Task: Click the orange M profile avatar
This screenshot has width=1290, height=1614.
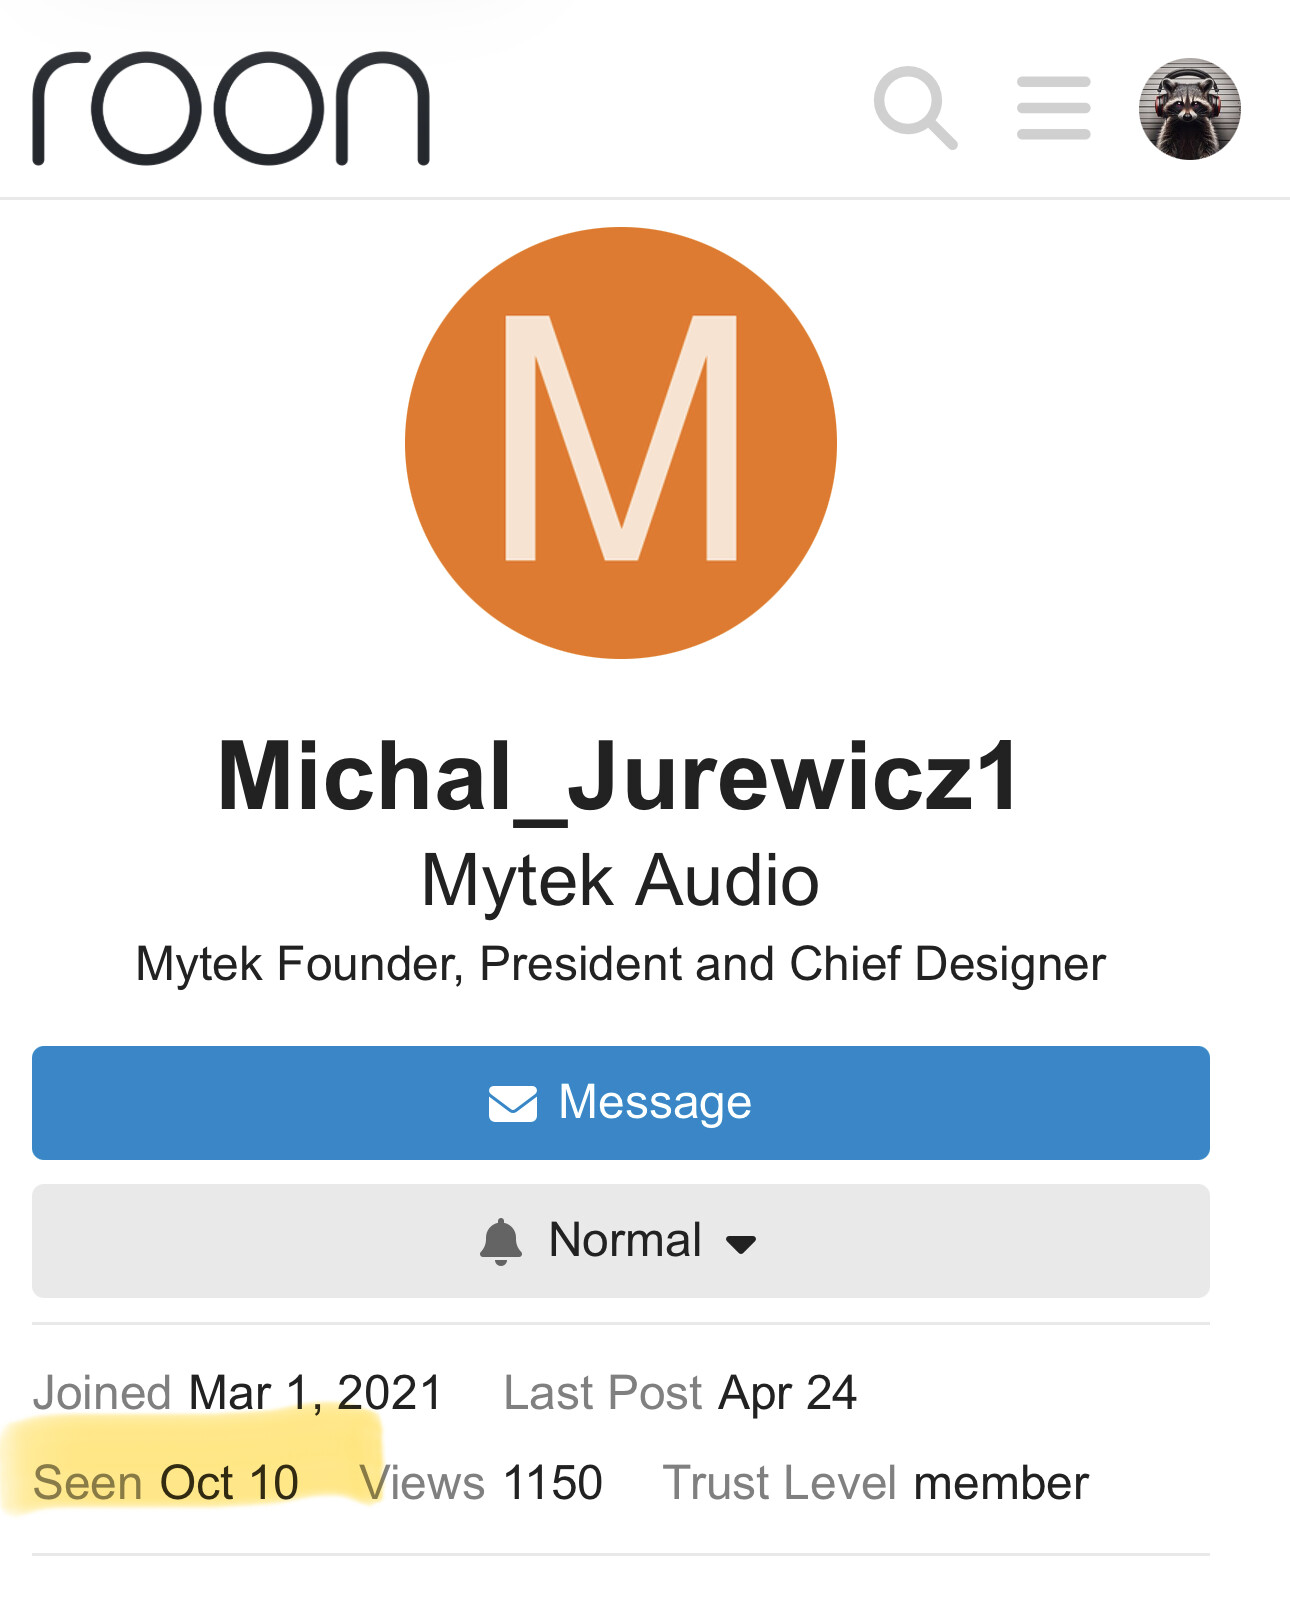Action: (620, 443)
